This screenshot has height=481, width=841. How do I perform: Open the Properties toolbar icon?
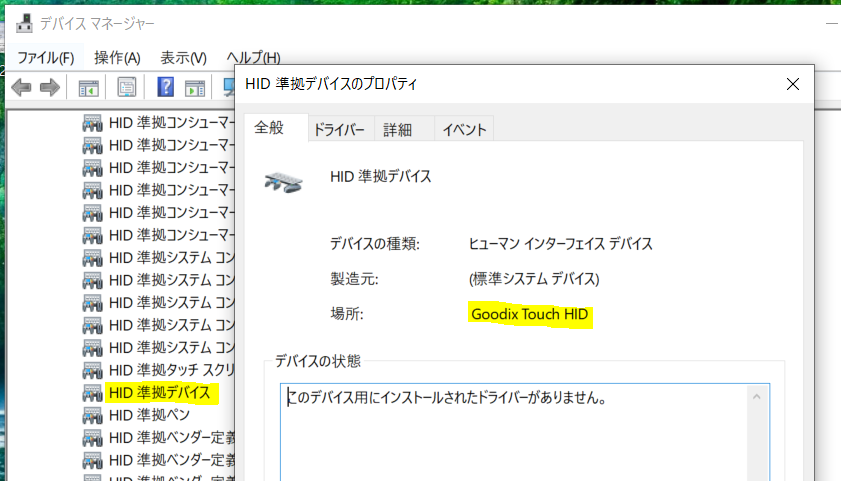127,87
